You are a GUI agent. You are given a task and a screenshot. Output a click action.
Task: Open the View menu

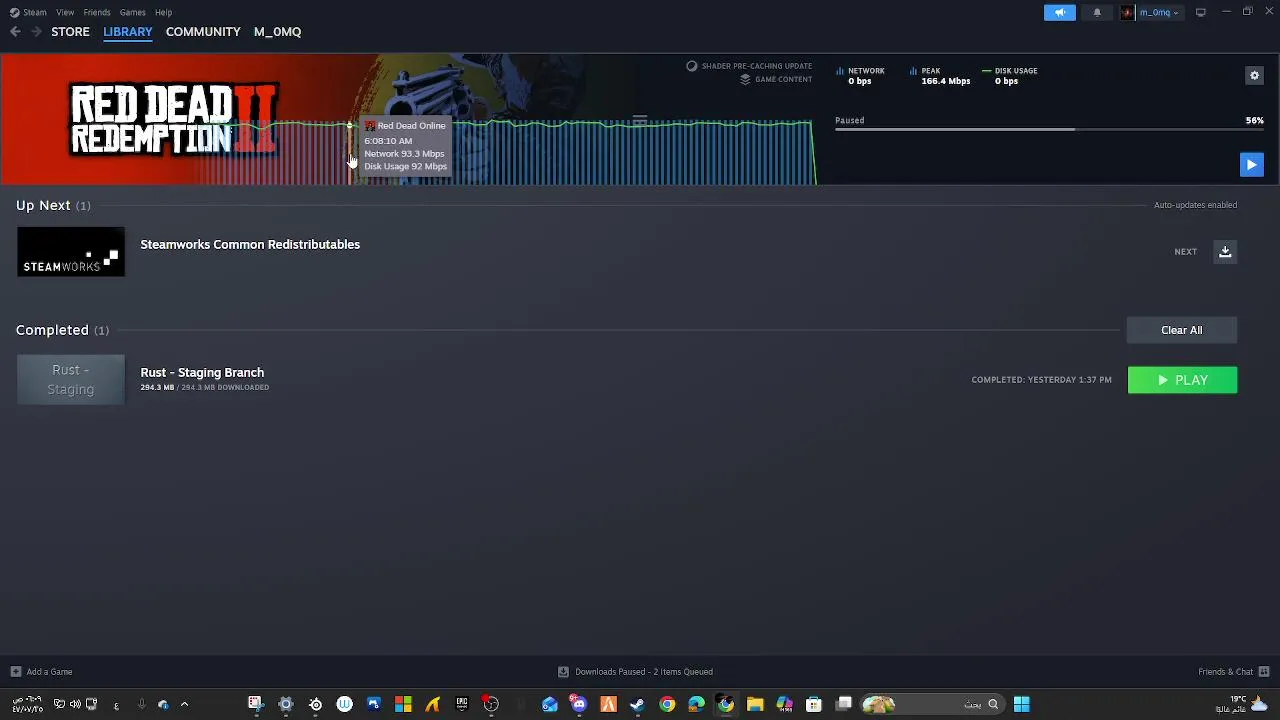tap(65, 12)
